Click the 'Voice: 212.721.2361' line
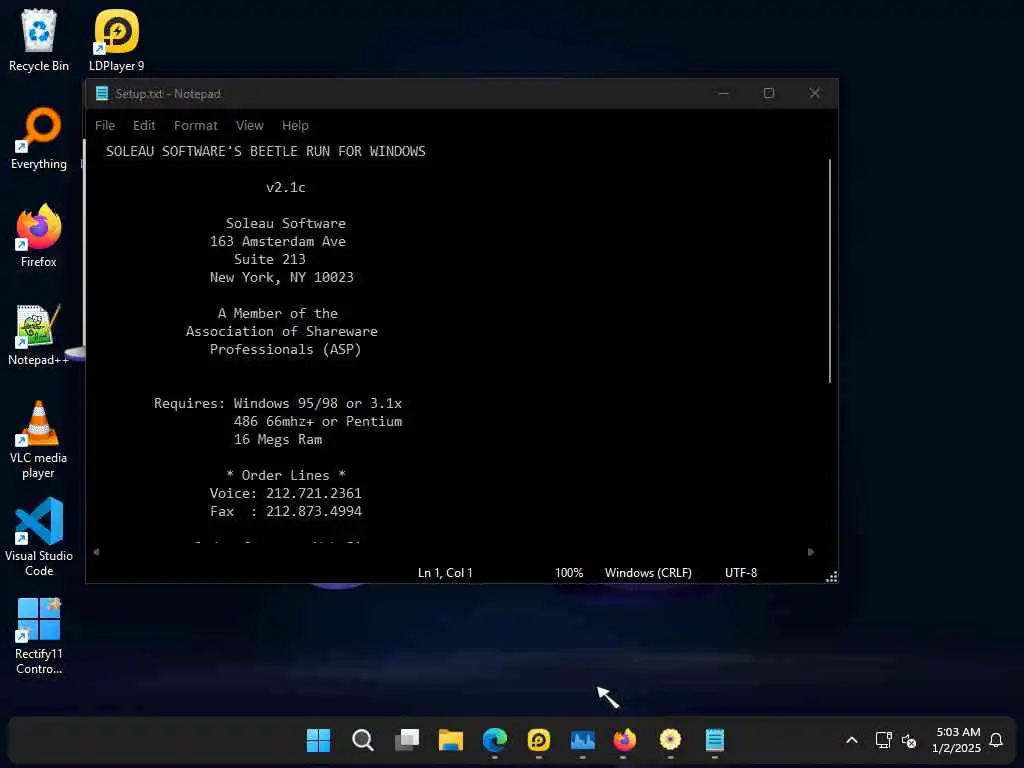The height and width of the screenshot is (768, 1024). click(285, 493)
